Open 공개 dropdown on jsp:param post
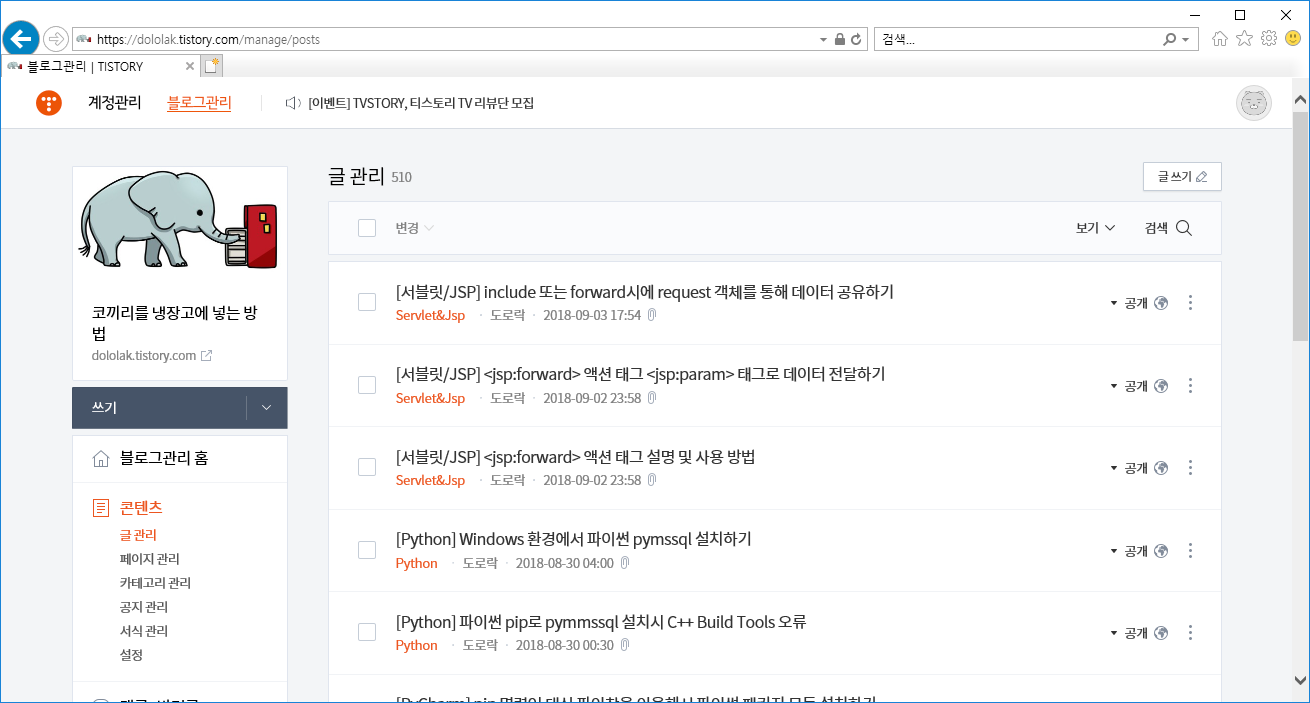 point(1129,385)
